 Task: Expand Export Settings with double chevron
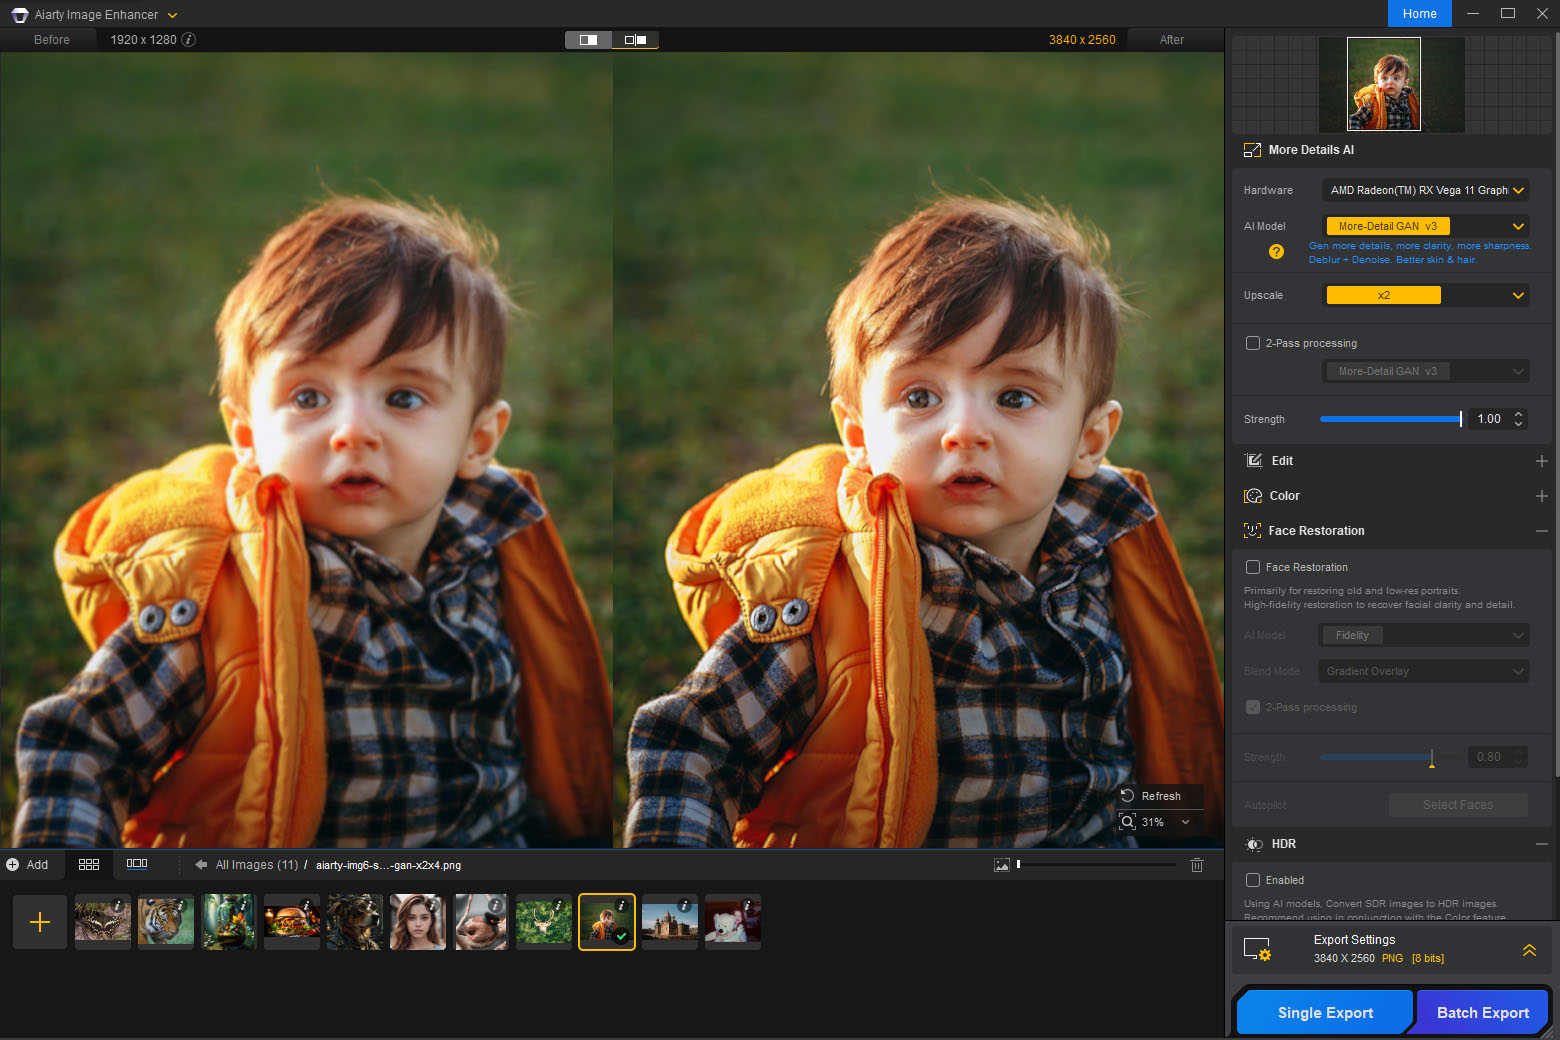click(1529, 950)
